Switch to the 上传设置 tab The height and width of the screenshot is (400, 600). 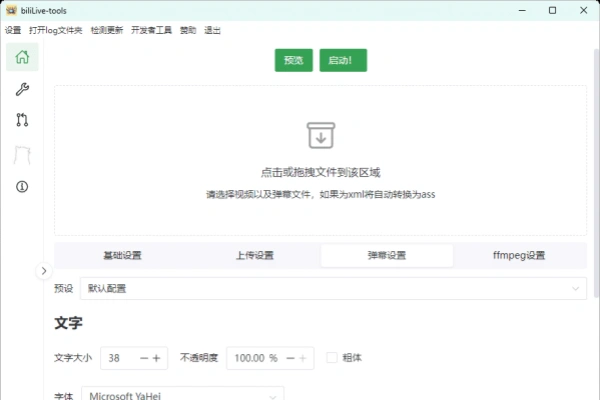click(254, 255)
